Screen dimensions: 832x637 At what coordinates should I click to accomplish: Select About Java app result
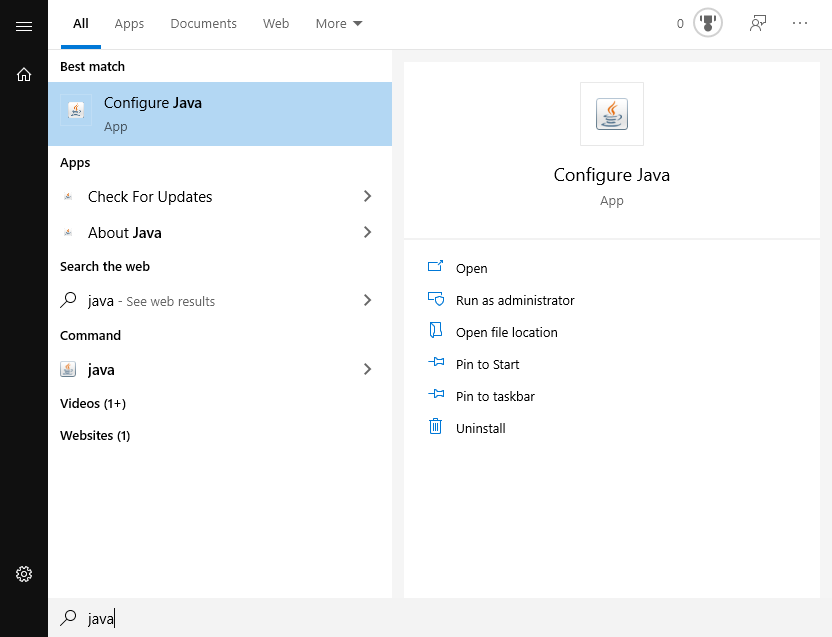click(x=220, y=233)
